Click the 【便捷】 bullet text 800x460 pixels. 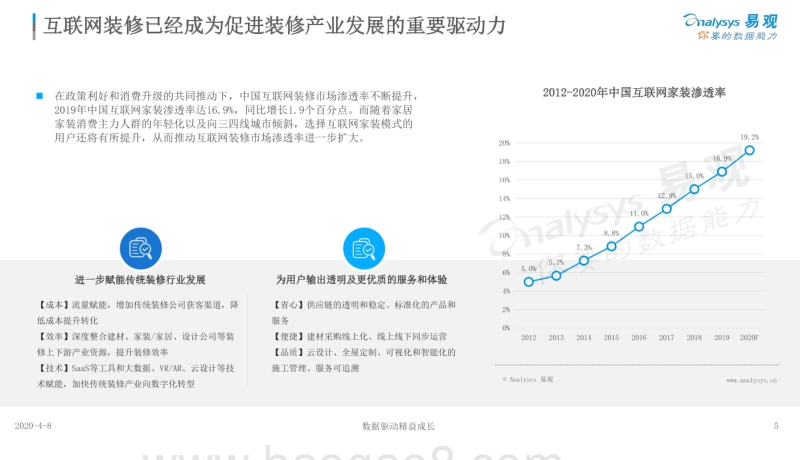click(x=359, y=337)
